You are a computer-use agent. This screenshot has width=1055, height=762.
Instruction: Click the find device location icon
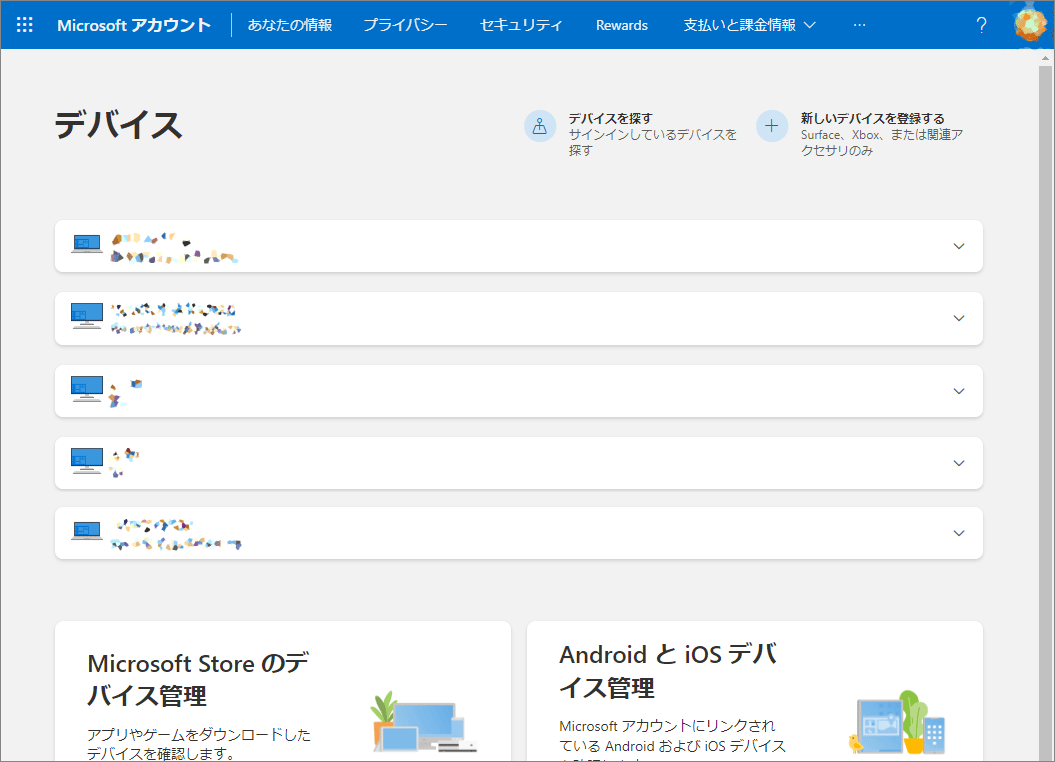coord(540,126)
